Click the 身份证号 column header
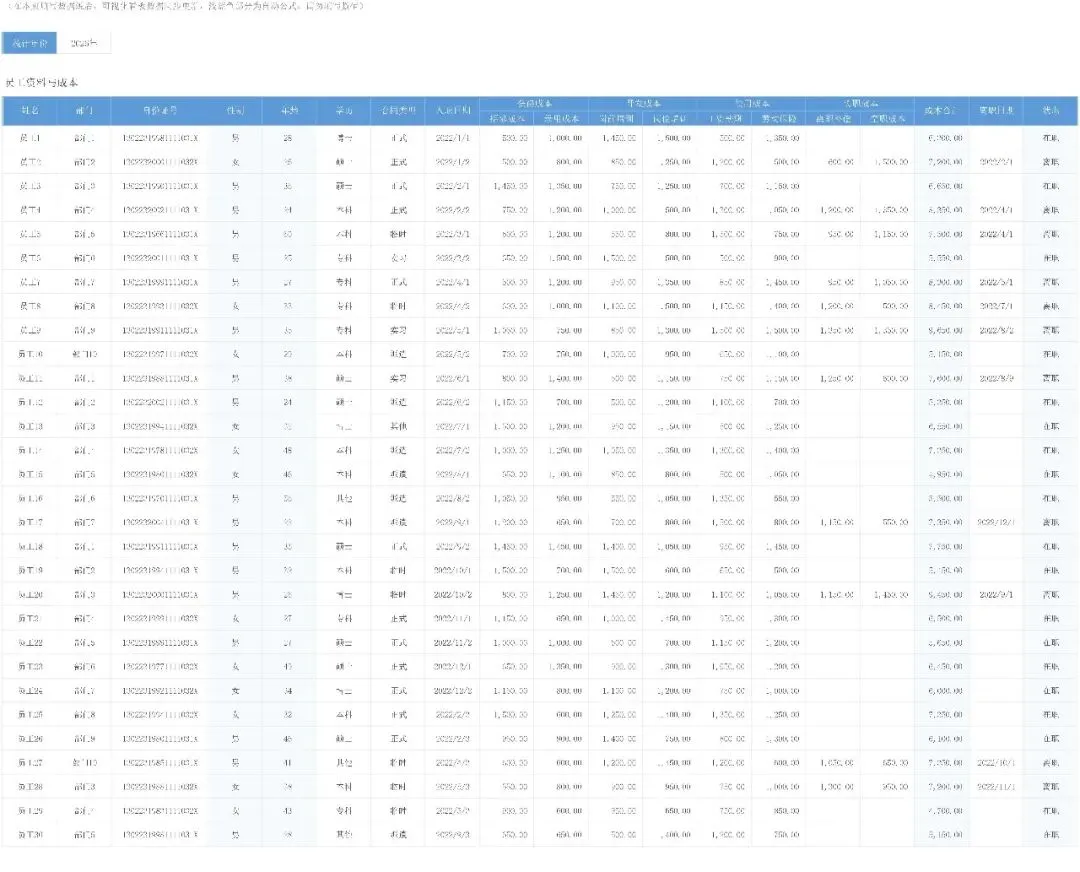 [160, 110]
